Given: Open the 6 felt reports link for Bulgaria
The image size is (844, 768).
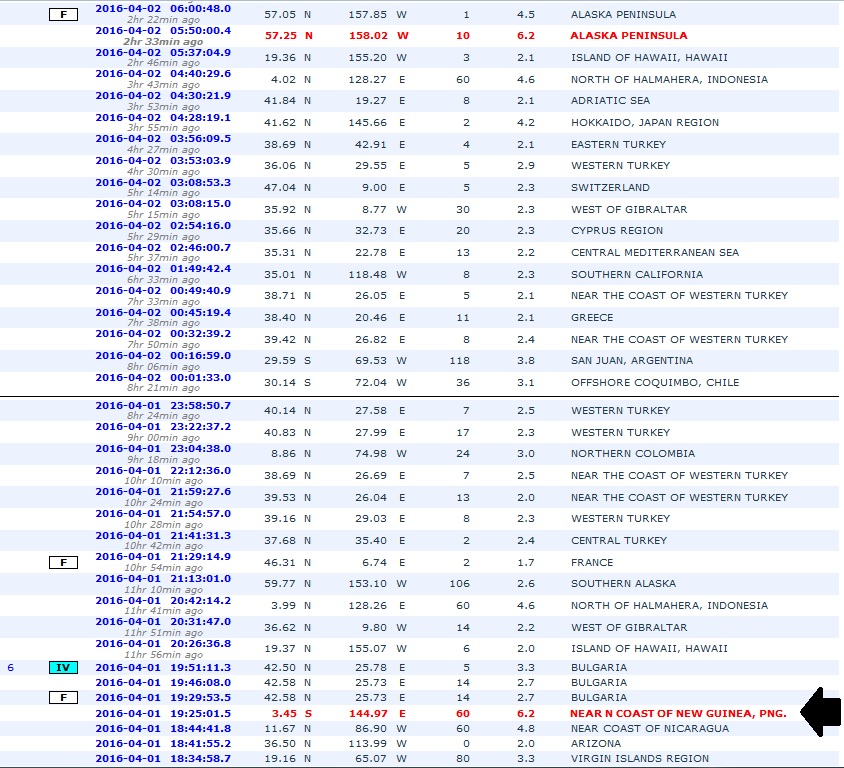Looking at the screenshot, I should (x=10, y=667).
